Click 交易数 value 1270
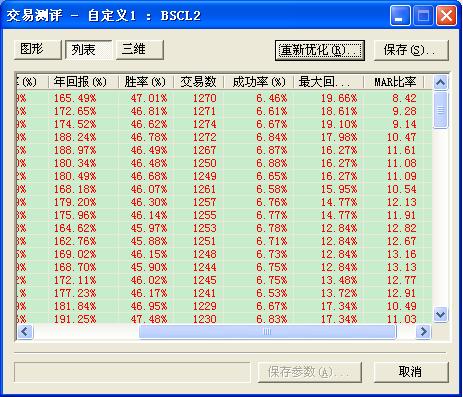The image size is (463, 397). 205,98
